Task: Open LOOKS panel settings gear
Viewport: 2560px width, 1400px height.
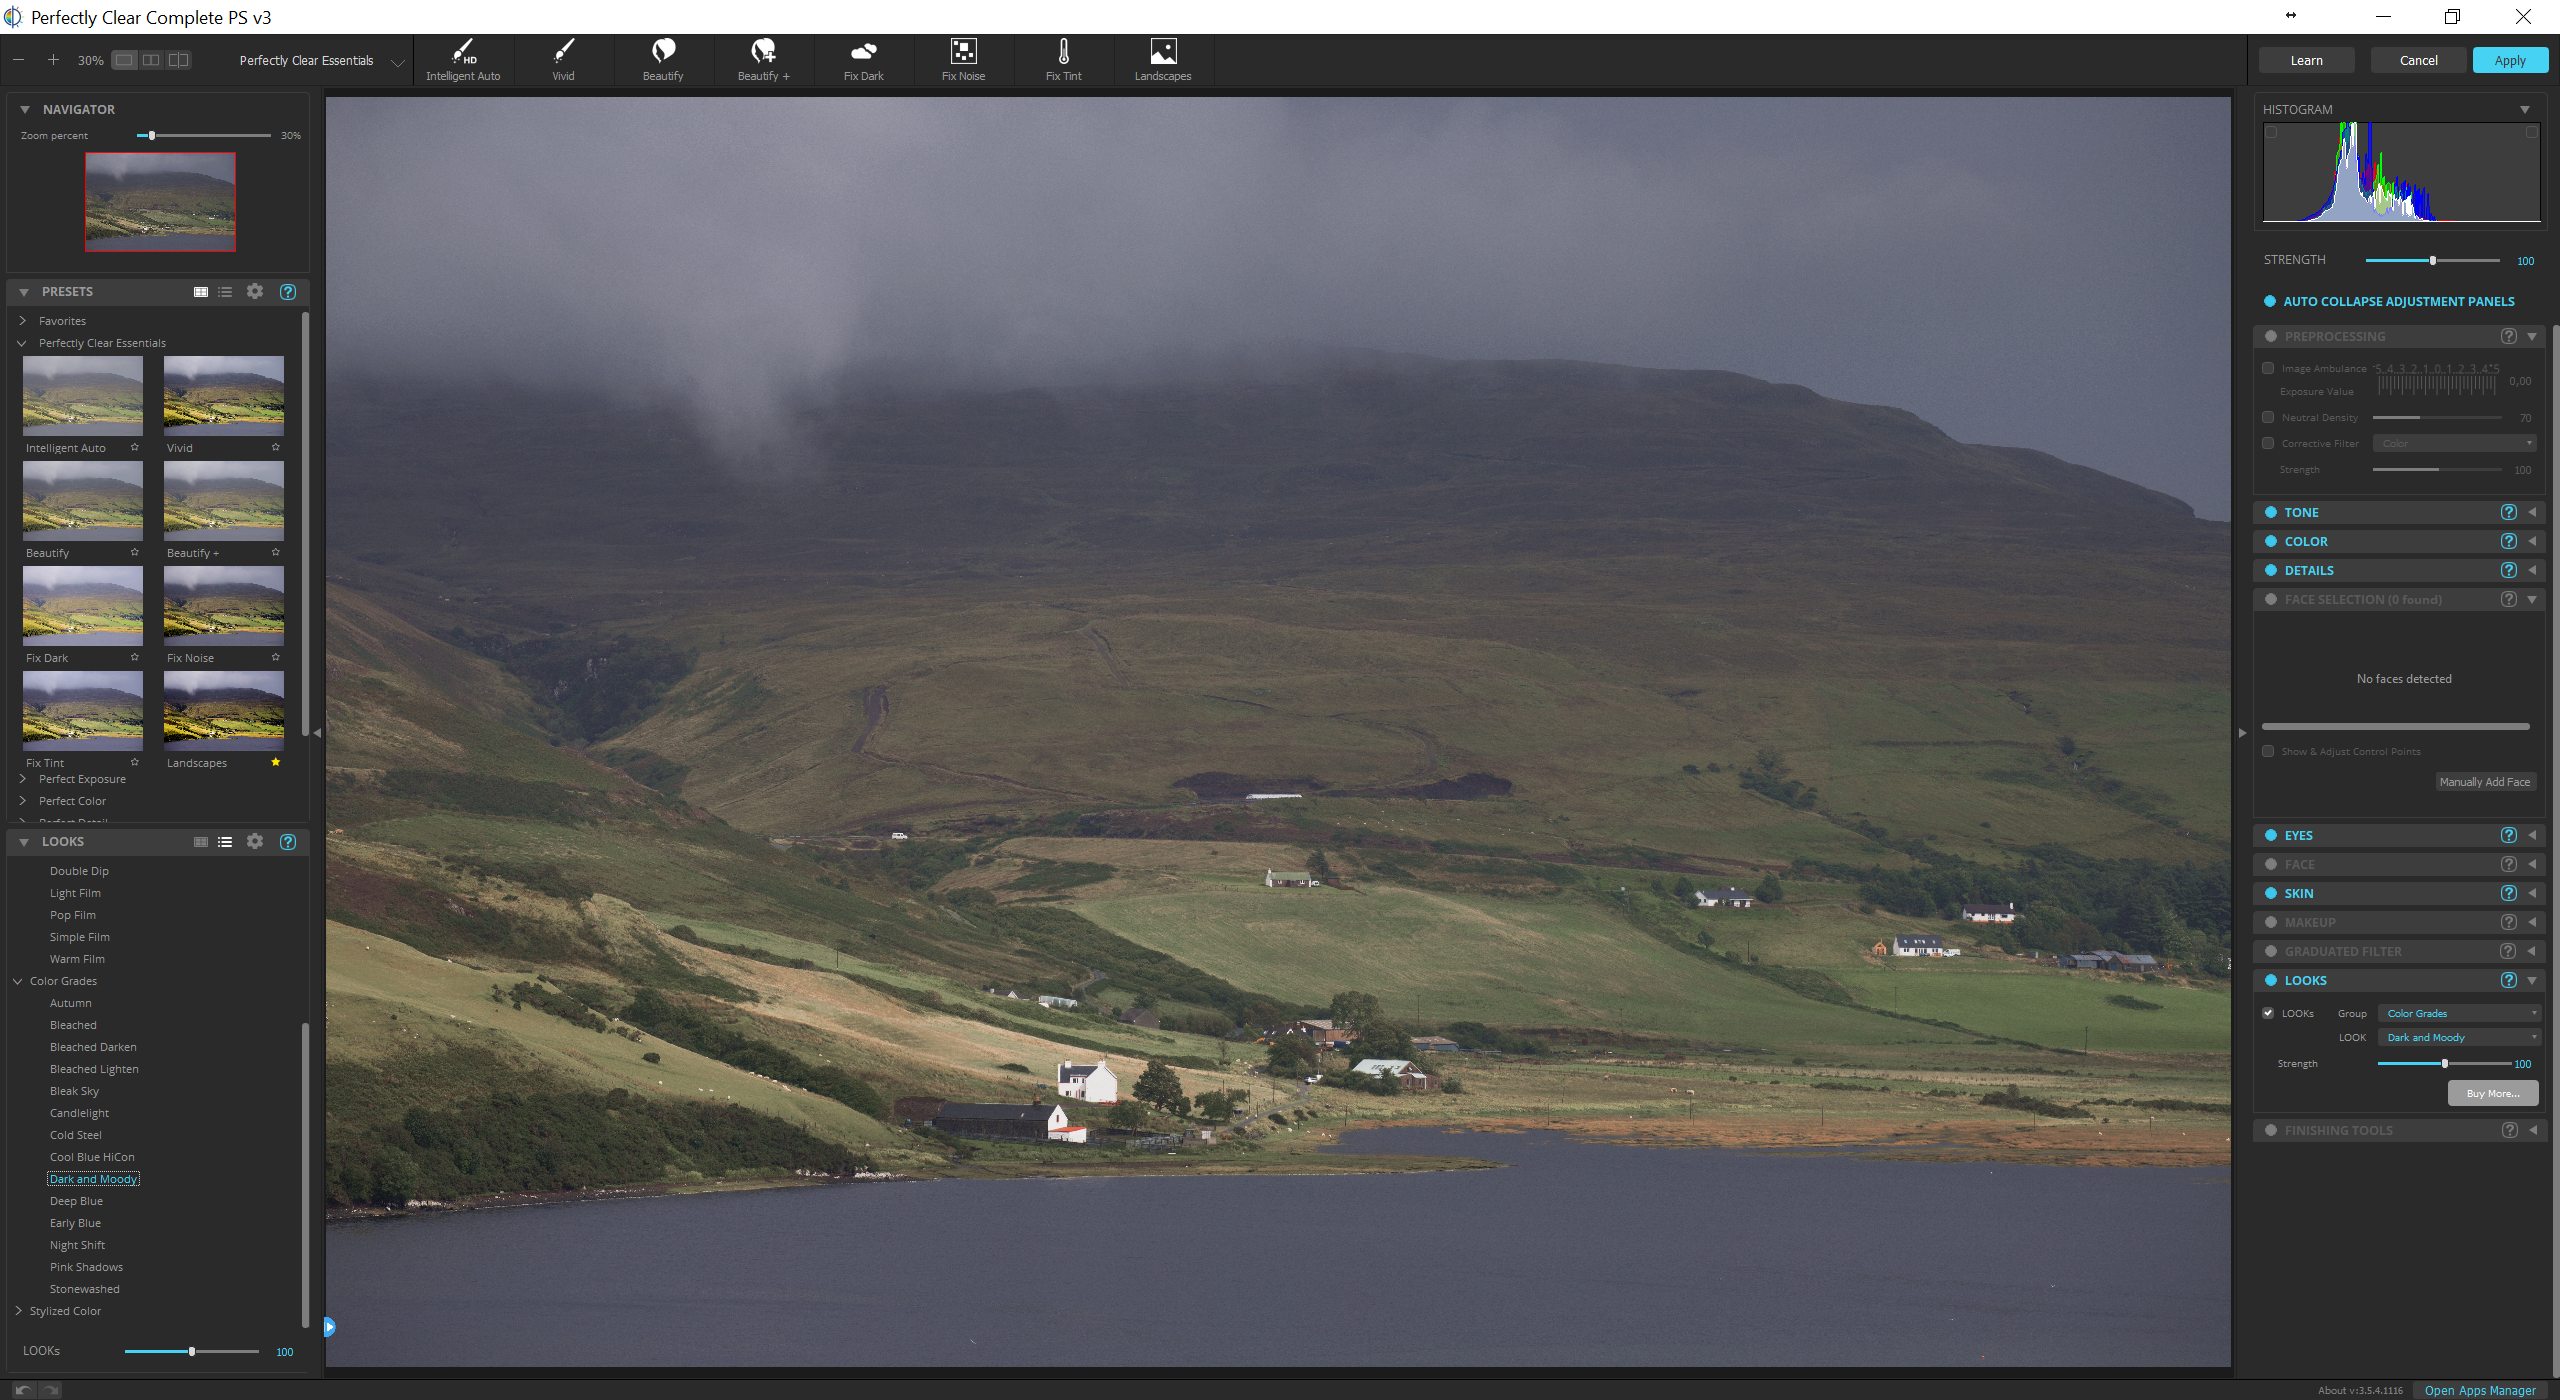Action: [x=255, y=841]
